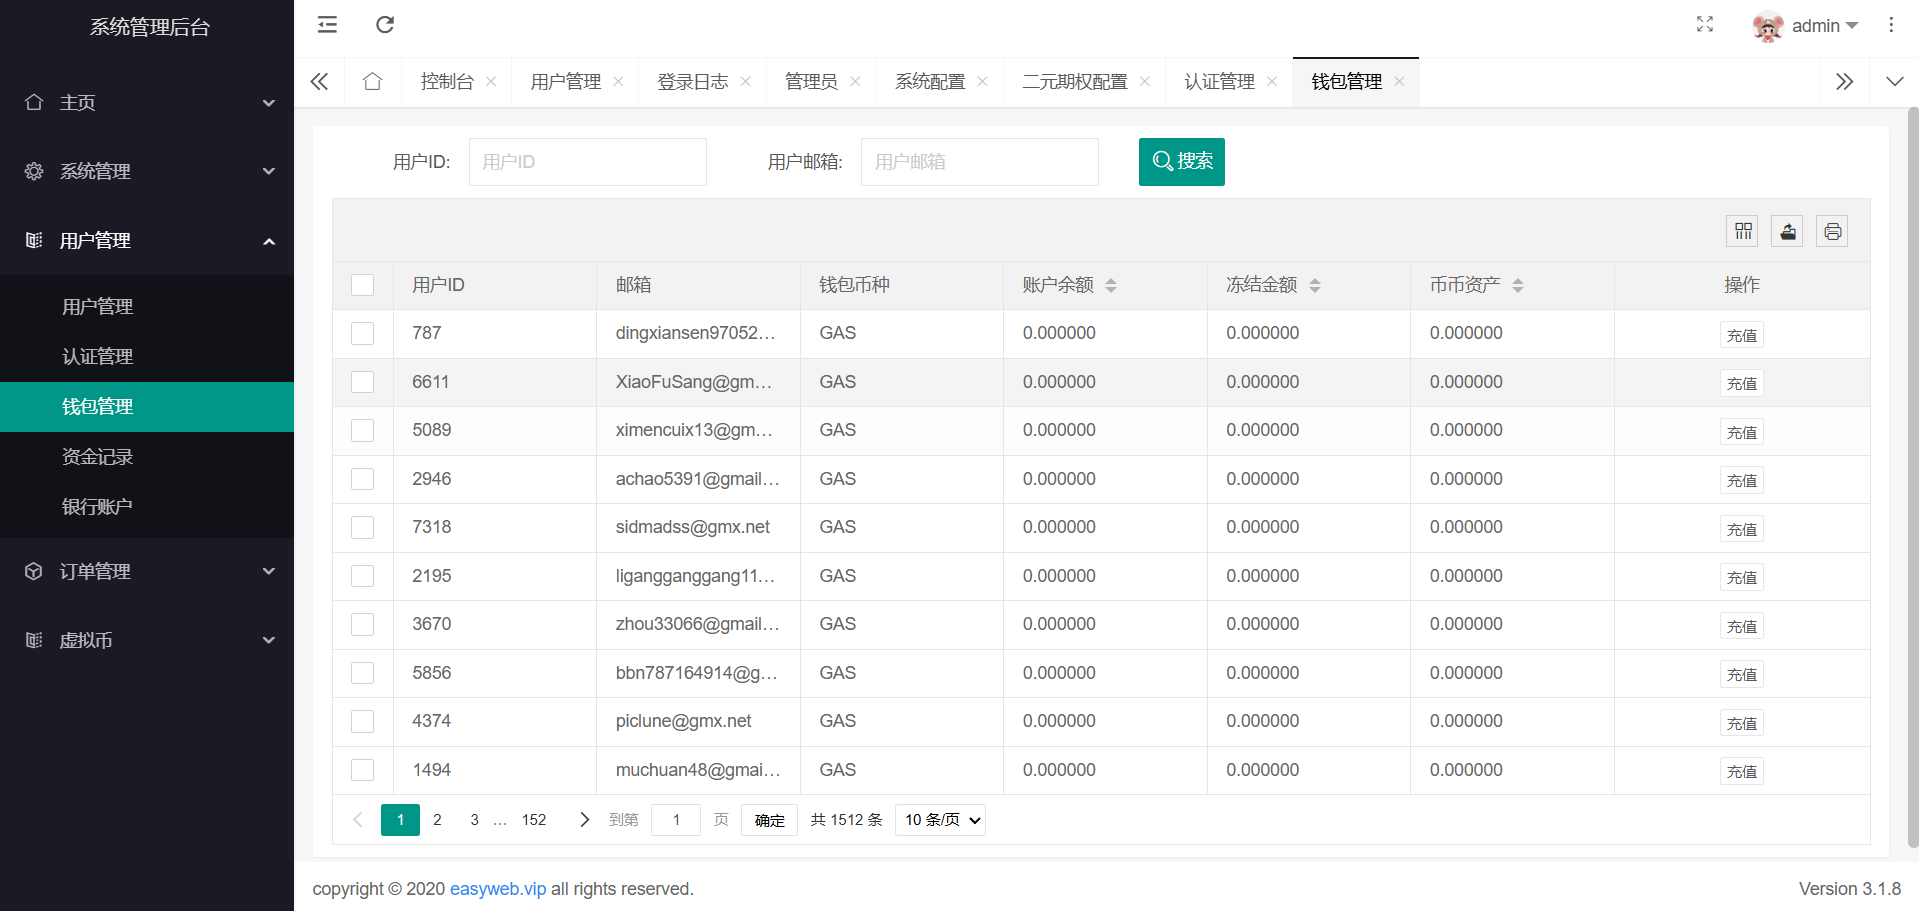This screenshot has height=911, width=1919.
Task: Click the print table icon
Action: point(1832,232)
